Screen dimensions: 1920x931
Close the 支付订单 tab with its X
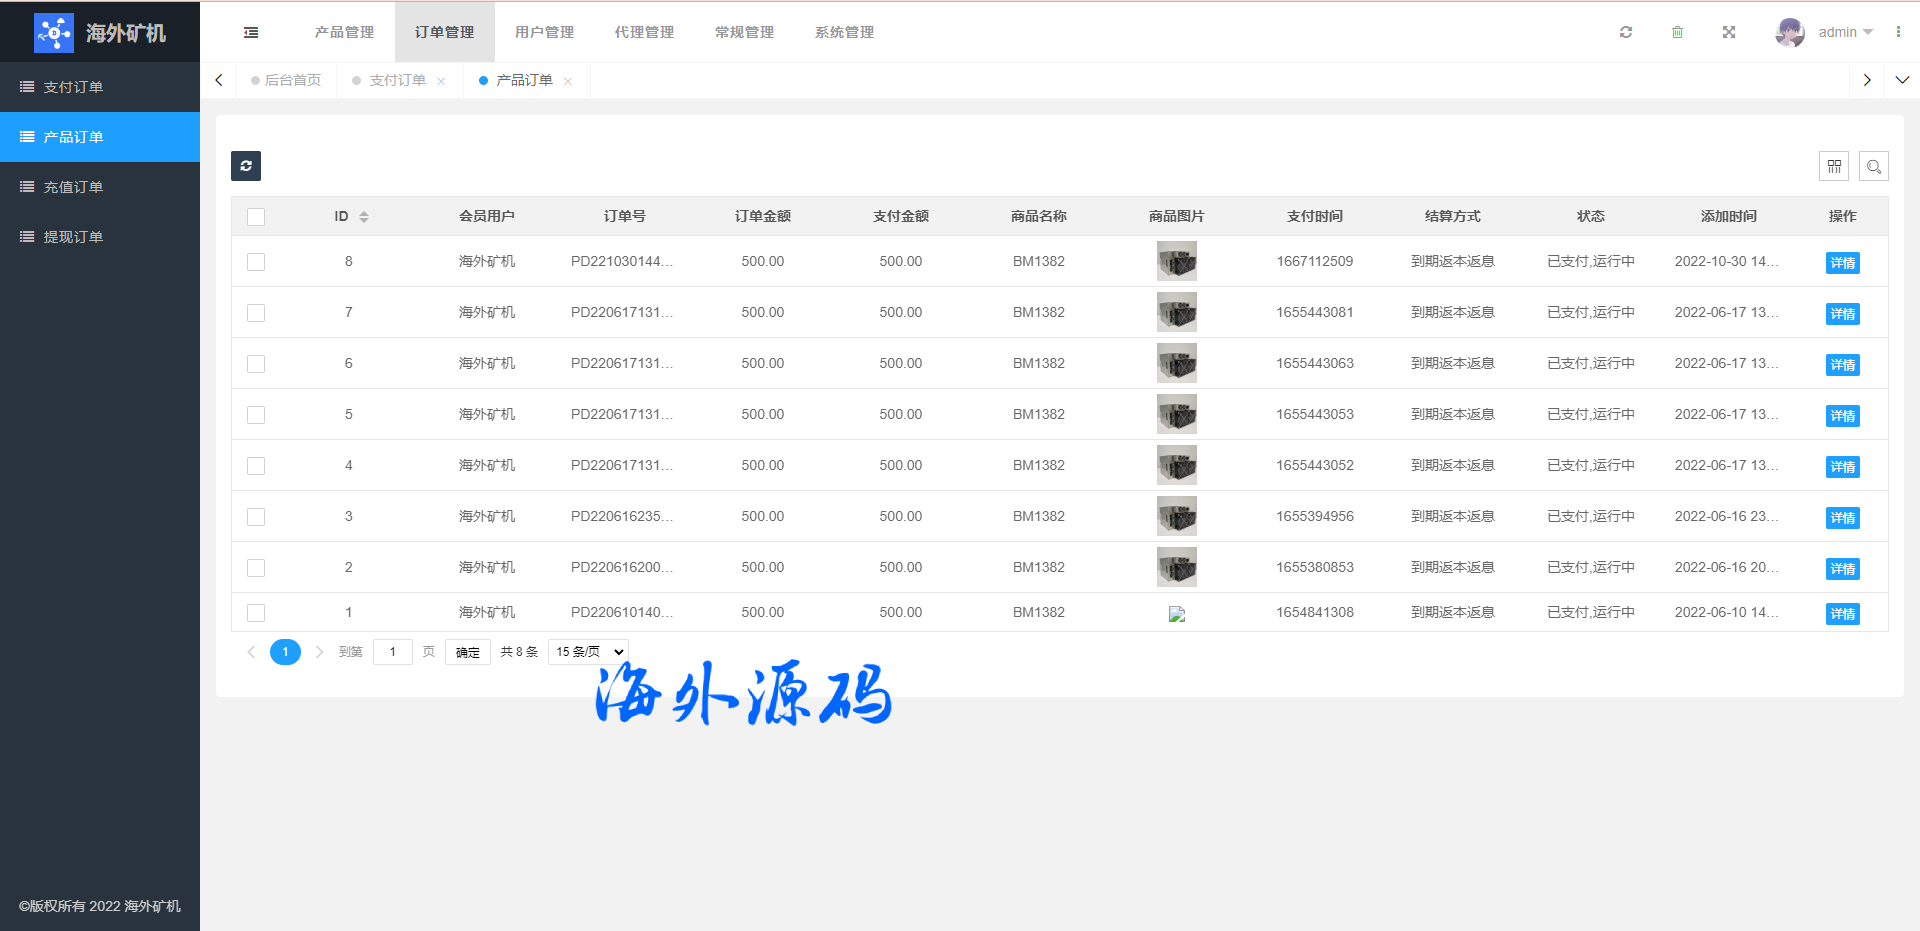click(x=441, y=81)
